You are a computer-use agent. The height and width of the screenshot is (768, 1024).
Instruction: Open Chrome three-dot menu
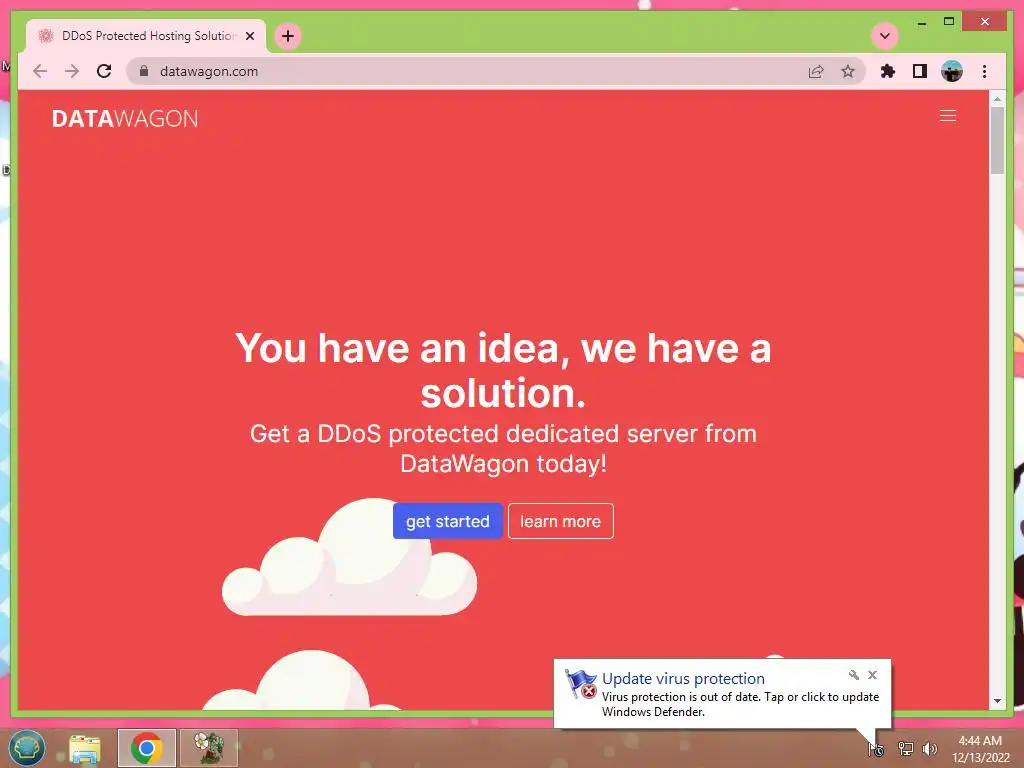point(984,71)
